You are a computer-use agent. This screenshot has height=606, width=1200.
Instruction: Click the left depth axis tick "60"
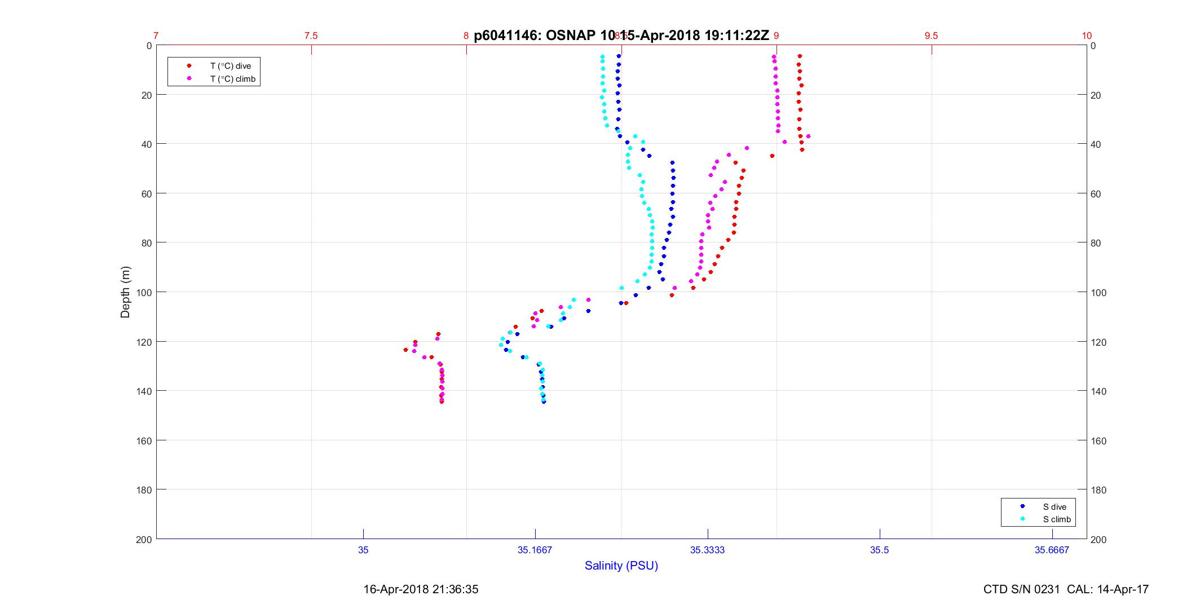[145, 193]
